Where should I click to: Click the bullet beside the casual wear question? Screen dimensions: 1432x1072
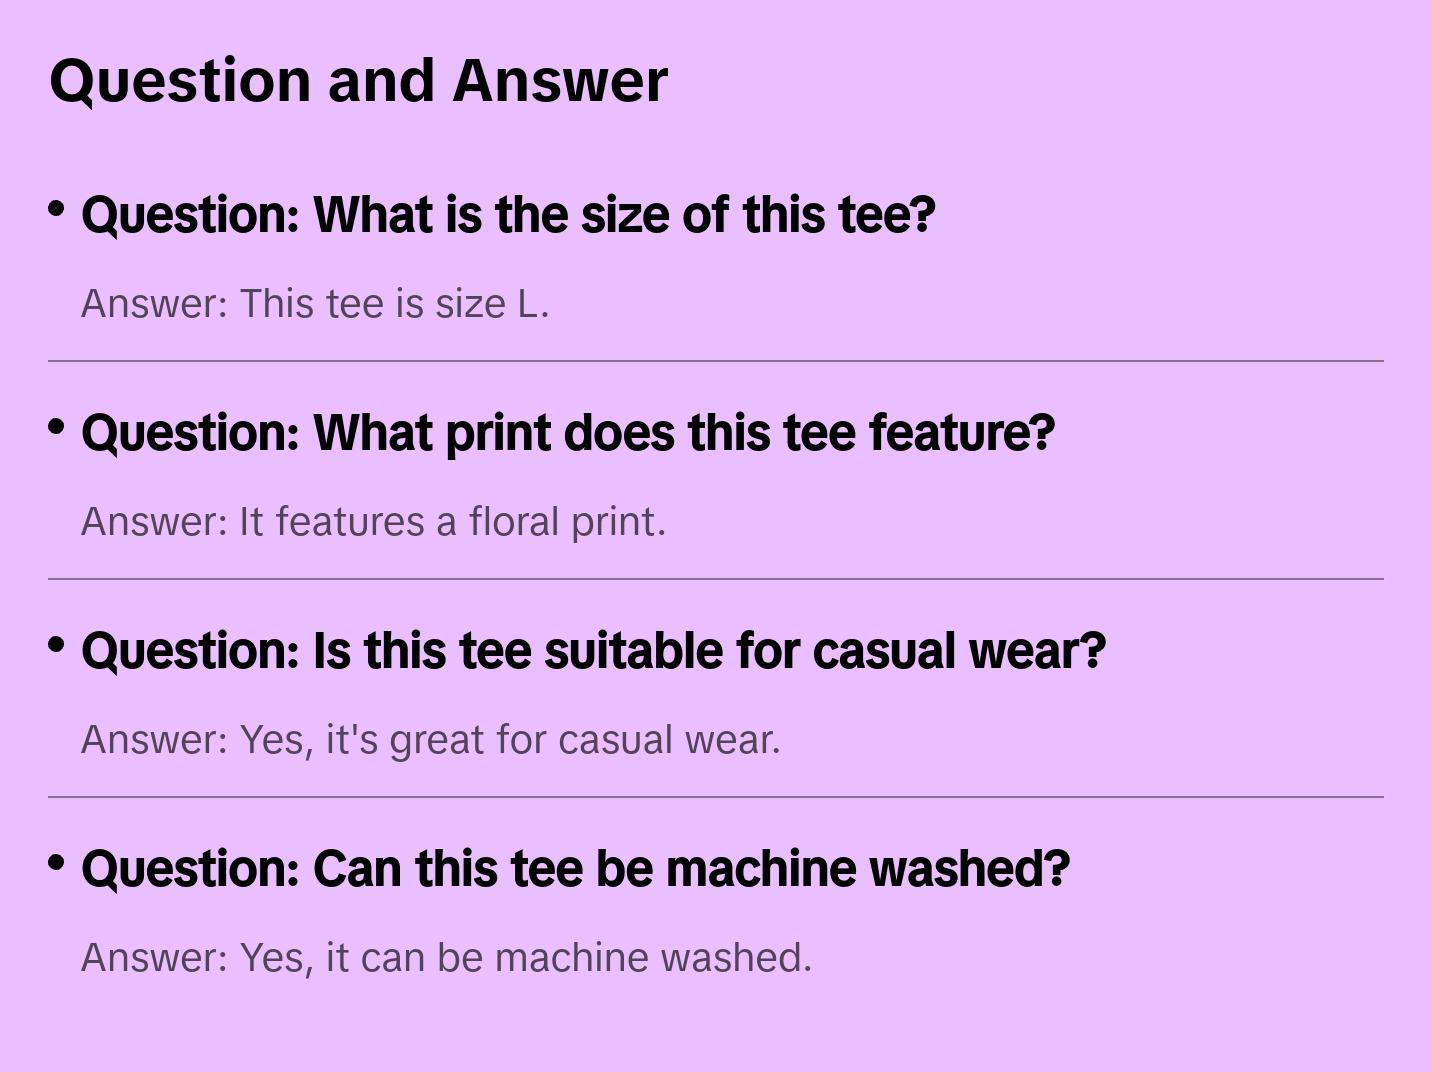coord(57,645)
